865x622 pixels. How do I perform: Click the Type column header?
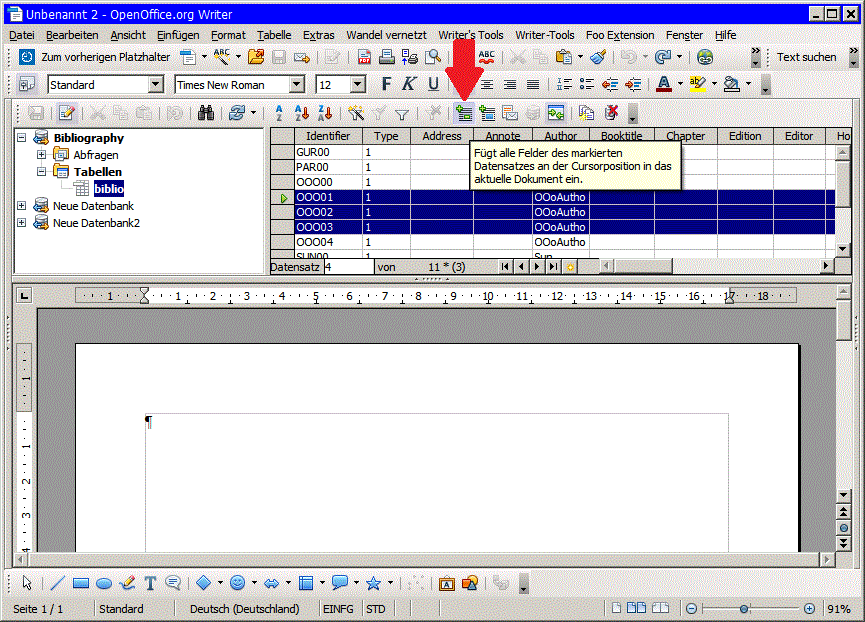coord(386,136)
